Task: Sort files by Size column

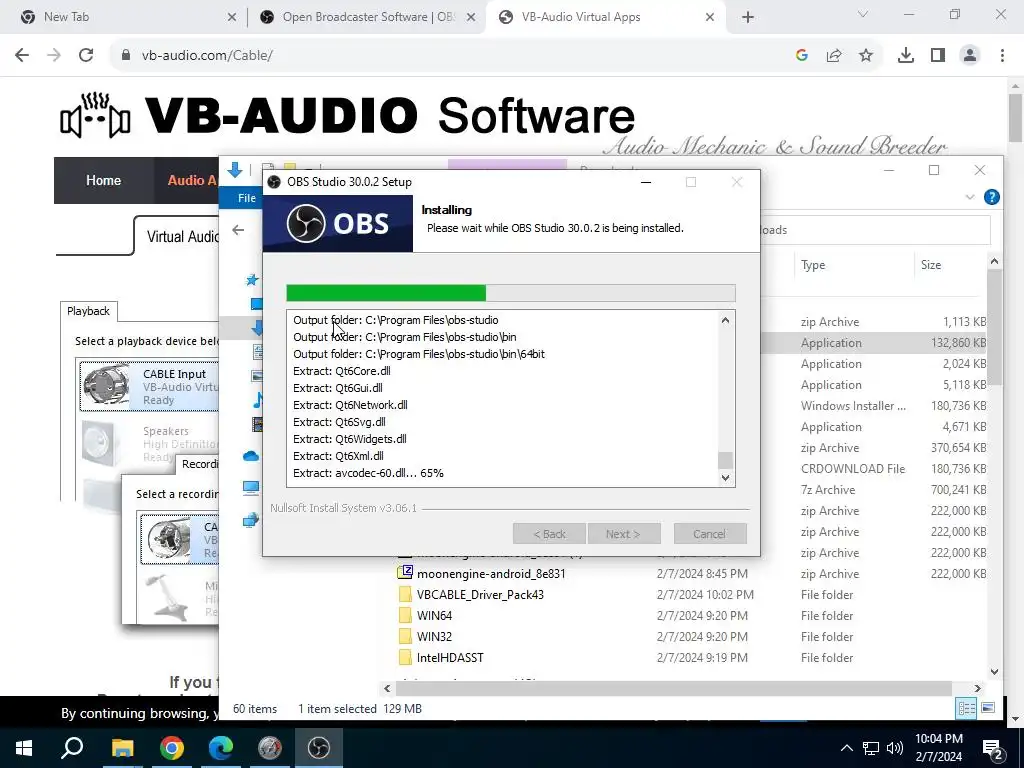Action: point(931,264)
